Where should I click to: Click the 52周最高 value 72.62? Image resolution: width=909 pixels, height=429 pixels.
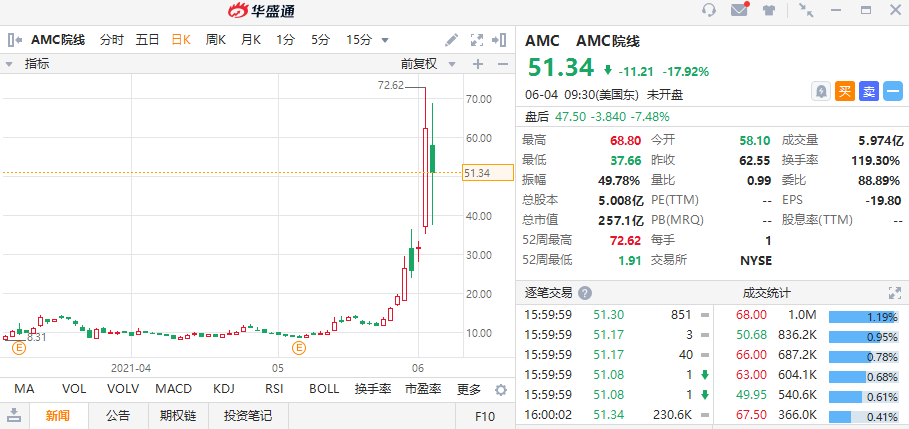click(x=626, y=241)
